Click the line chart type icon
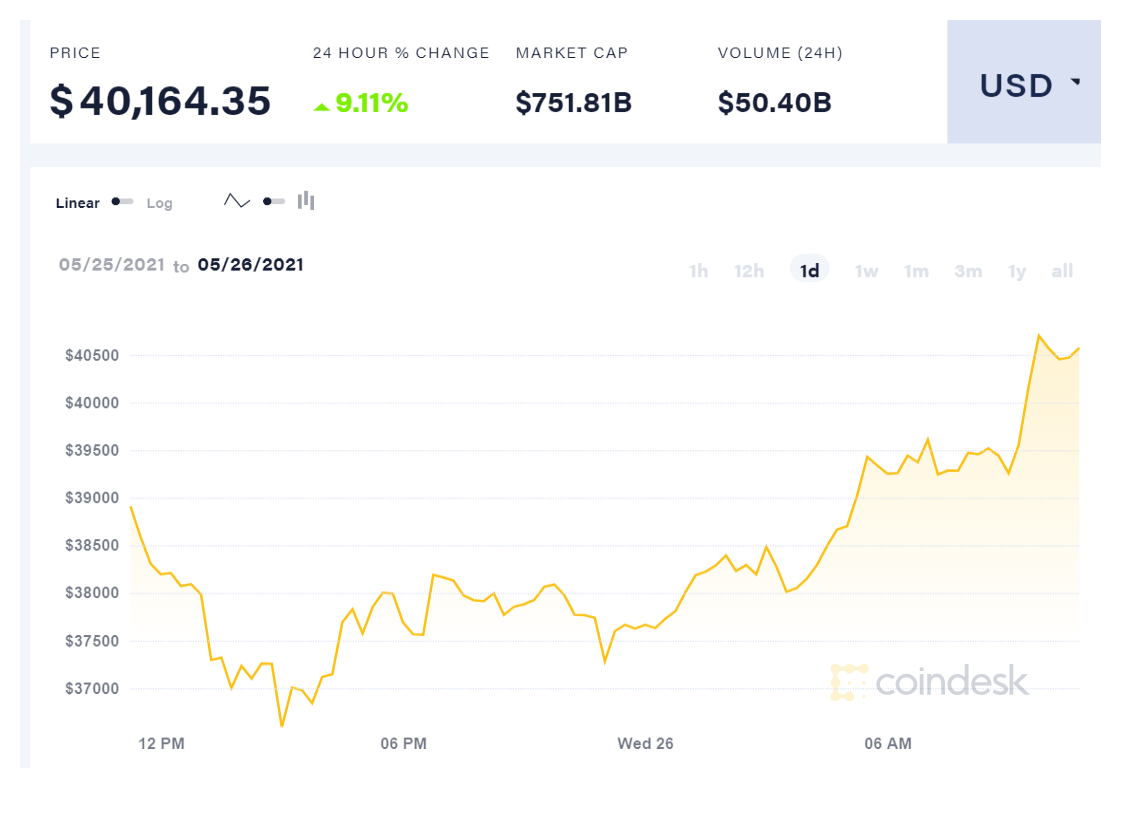Image resolution: width=1121 pixels, height=828 pixels. (237, 201)
